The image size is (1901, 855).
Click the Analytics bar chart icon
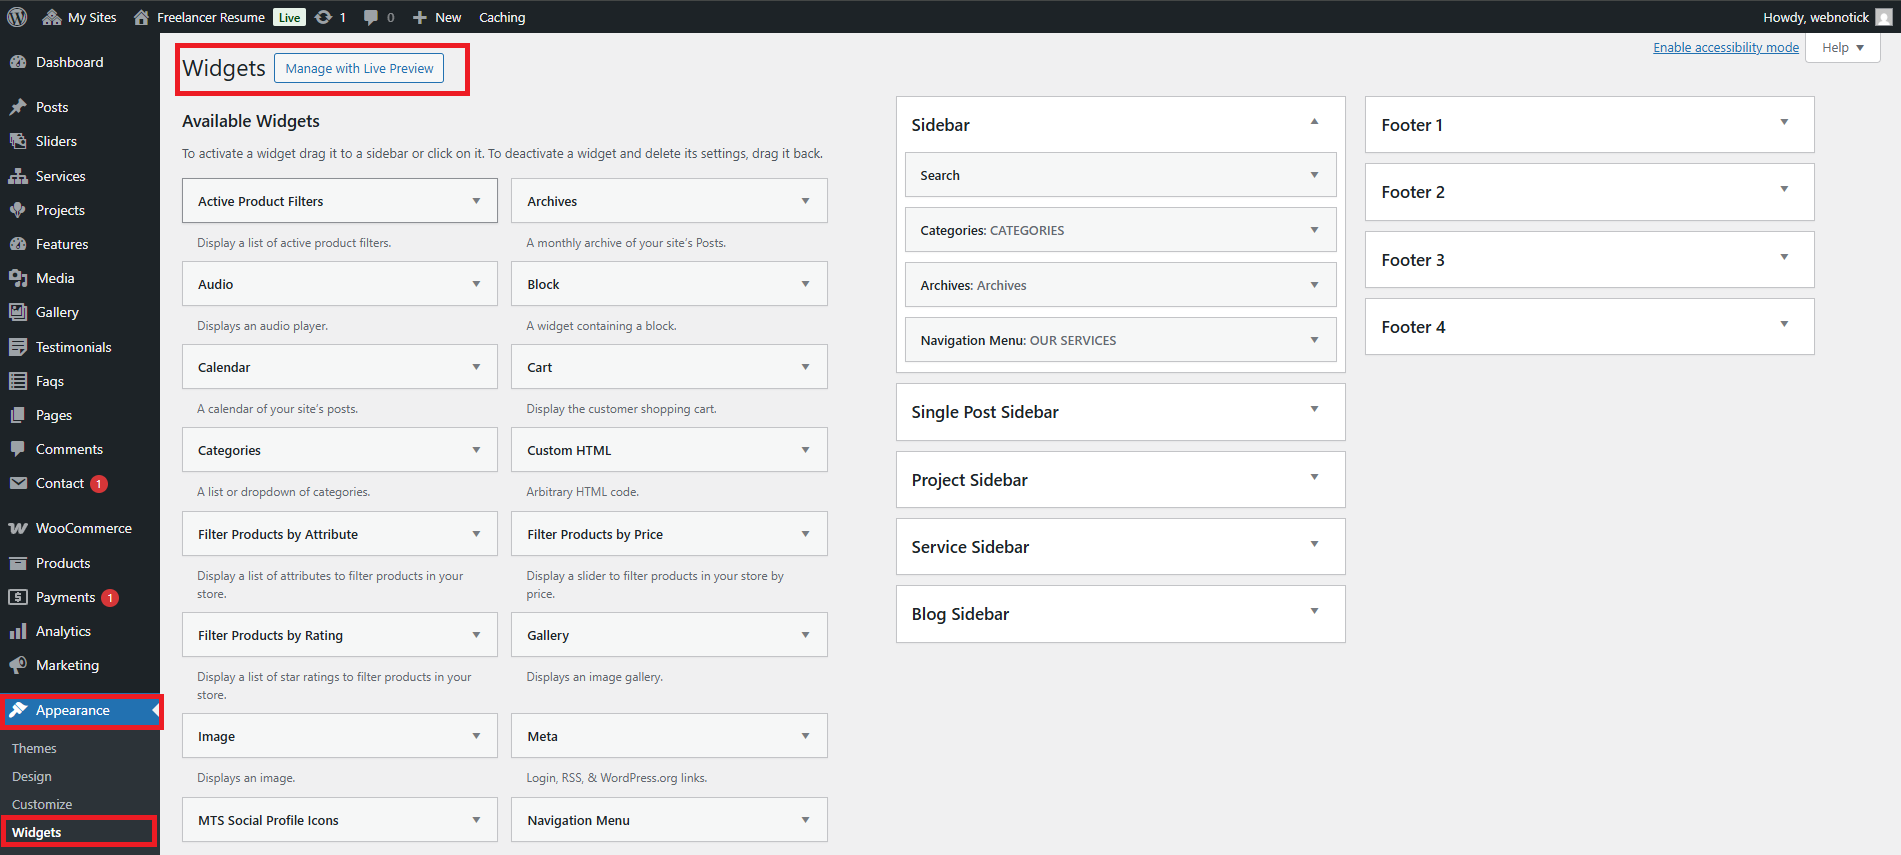click(18, 631)
